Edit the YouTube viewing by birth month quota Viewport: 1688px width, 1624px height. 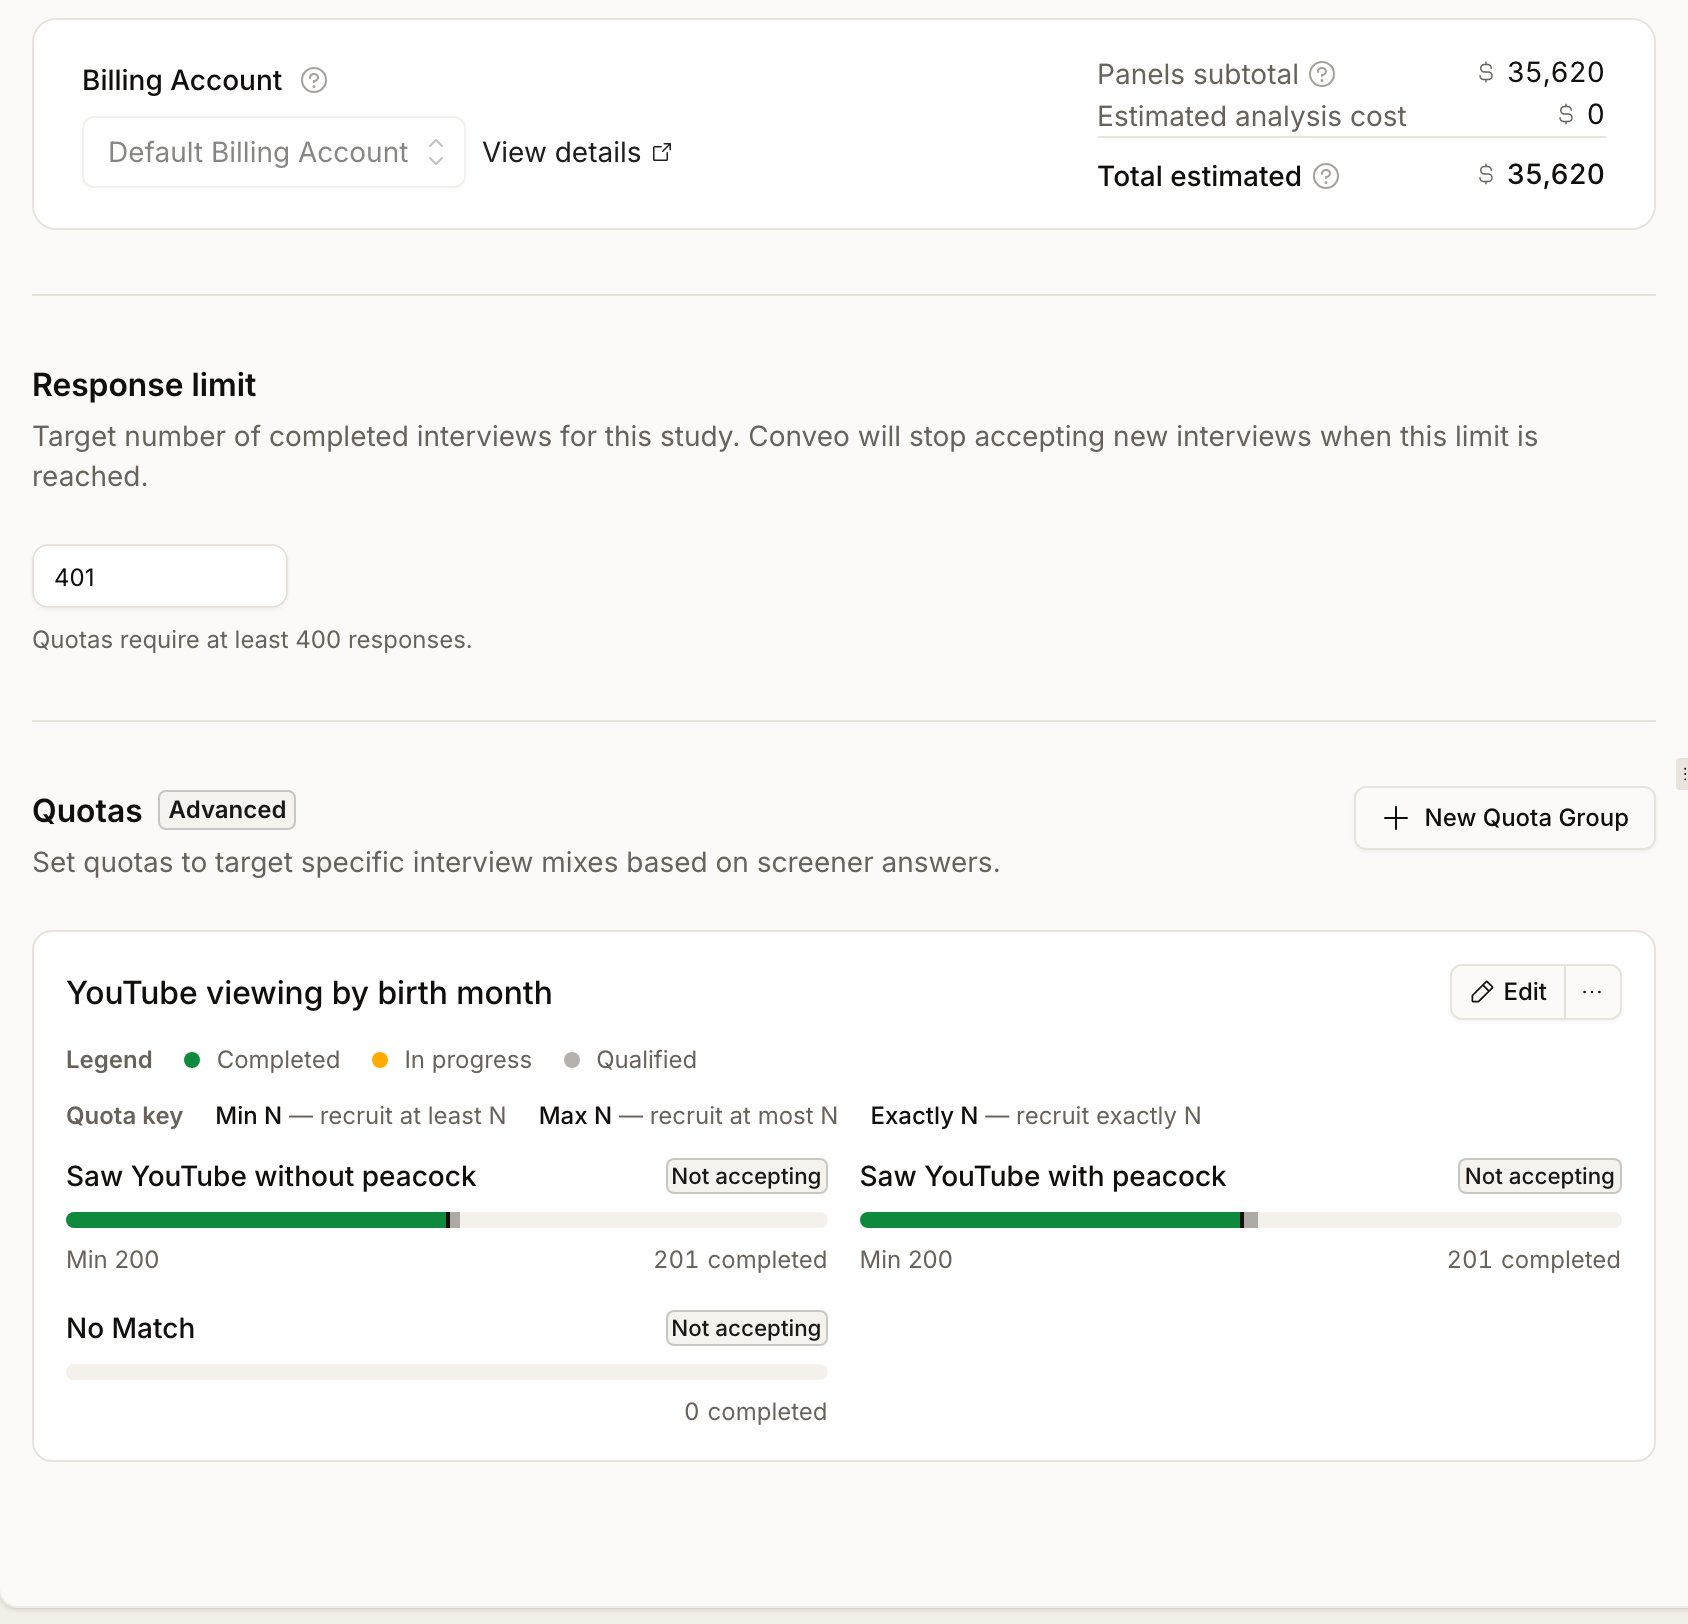1508,992
